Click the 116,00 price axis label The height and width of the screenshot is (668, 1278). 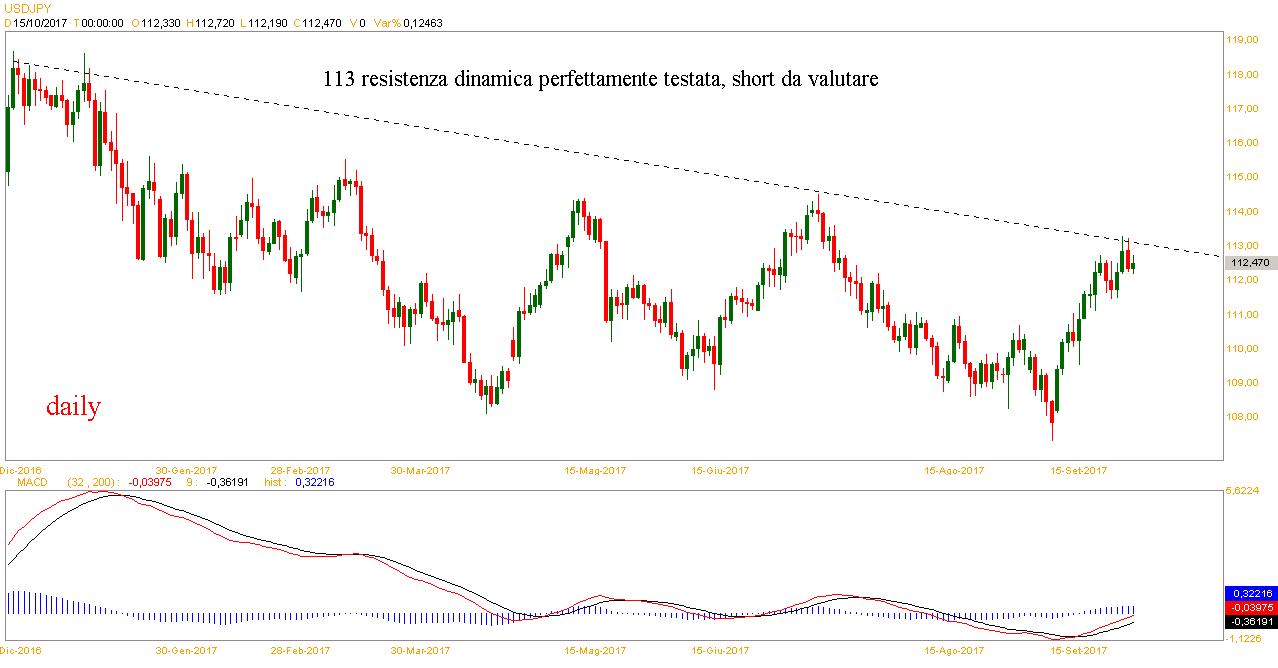point(1242,143)
